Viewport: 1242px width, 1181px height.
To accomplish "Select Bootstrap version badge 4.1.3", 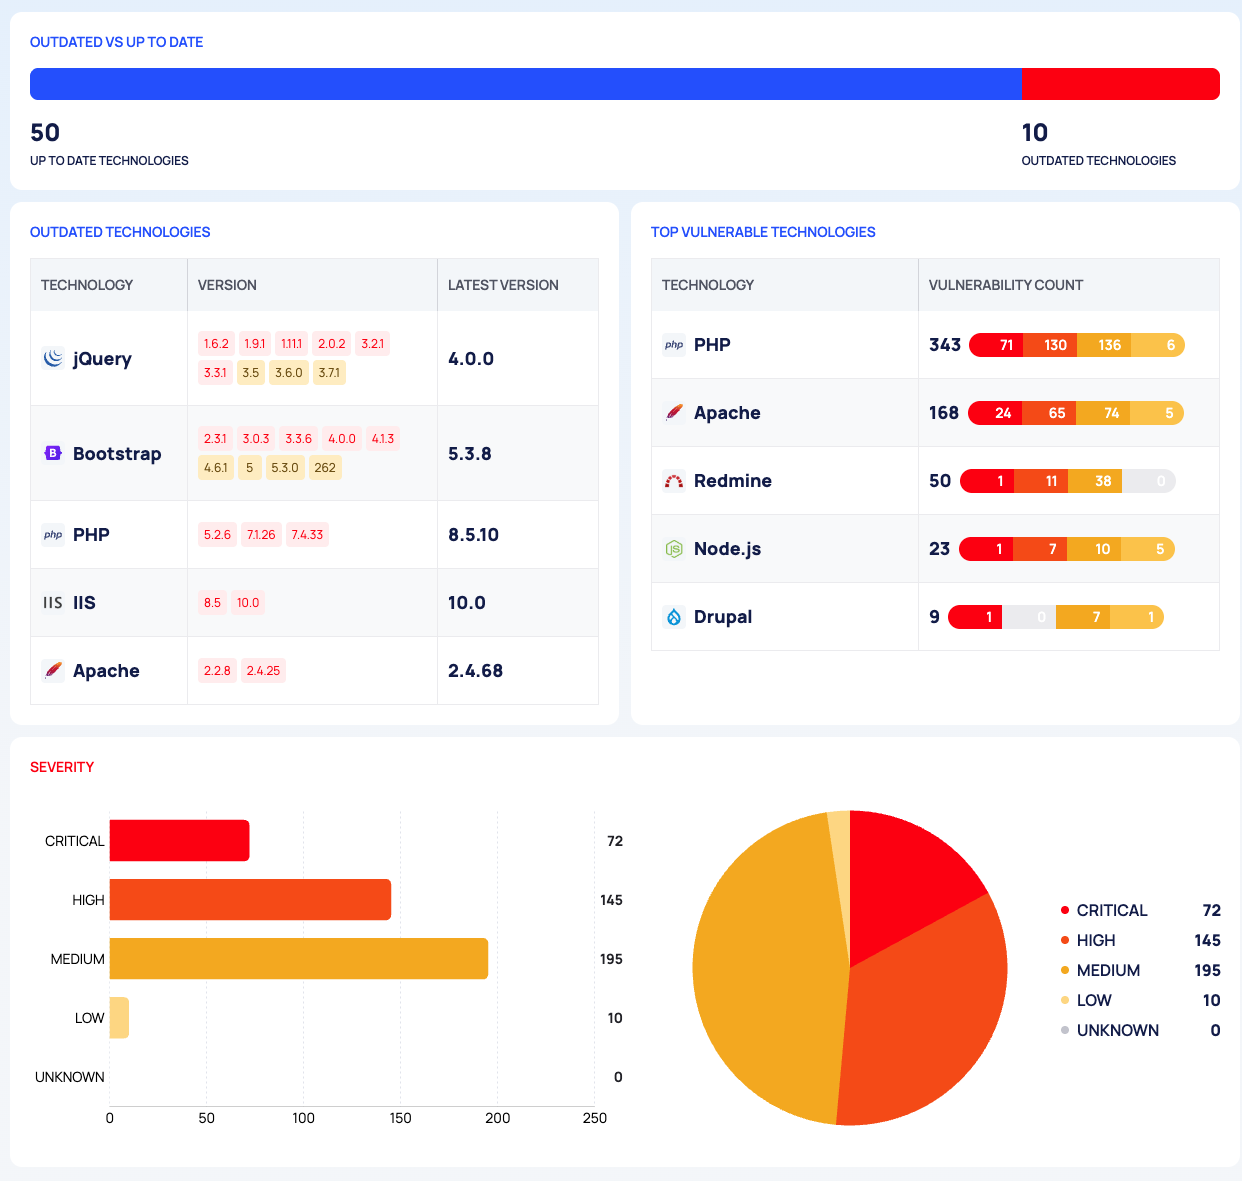I will tap(383, 439).
